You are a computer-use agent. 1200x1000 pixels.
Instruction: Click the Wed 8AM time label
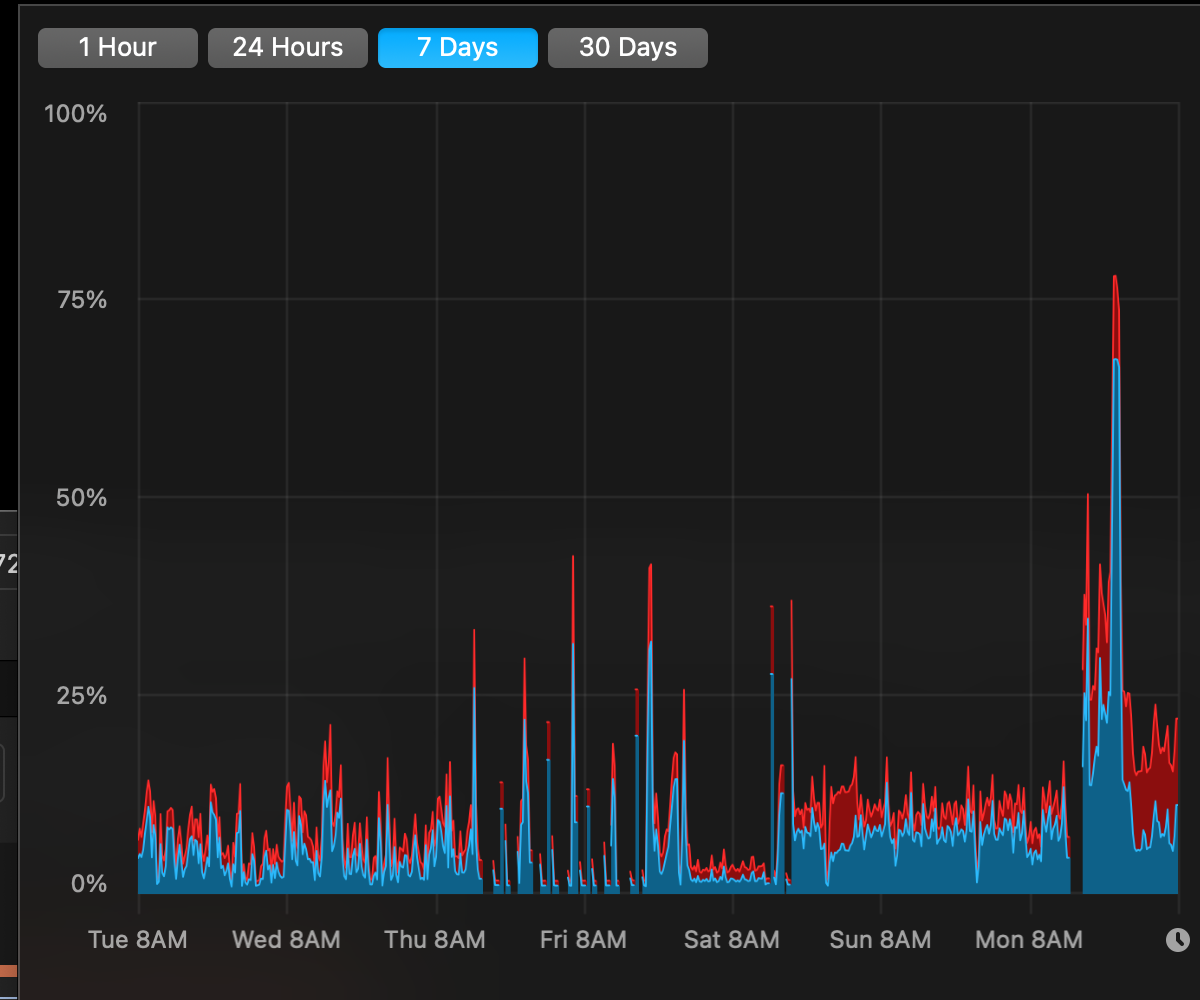click(x=286, y=940)
